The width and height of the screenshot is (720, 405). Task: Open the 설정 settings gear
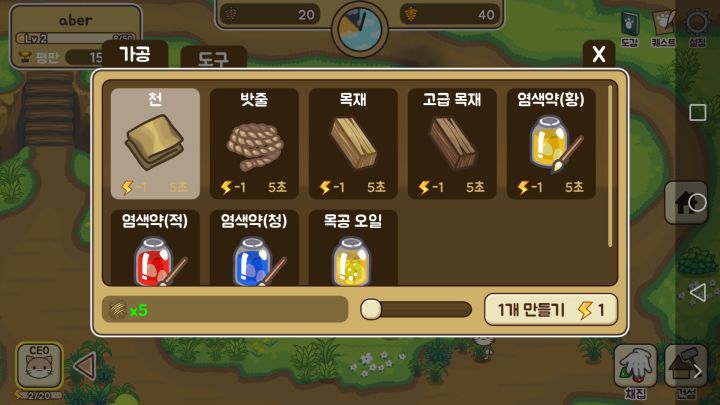(697, 28)
